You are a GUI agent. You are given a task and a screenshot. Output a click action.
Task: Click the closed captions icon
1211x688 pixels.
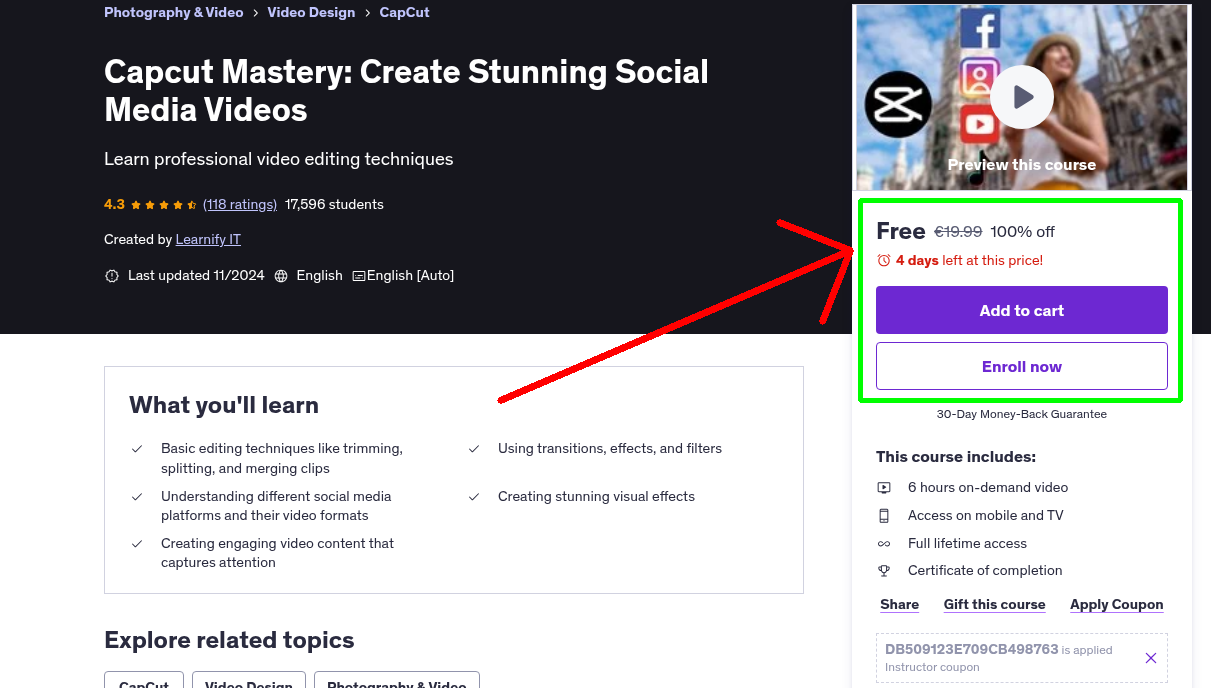click(359, 276)
